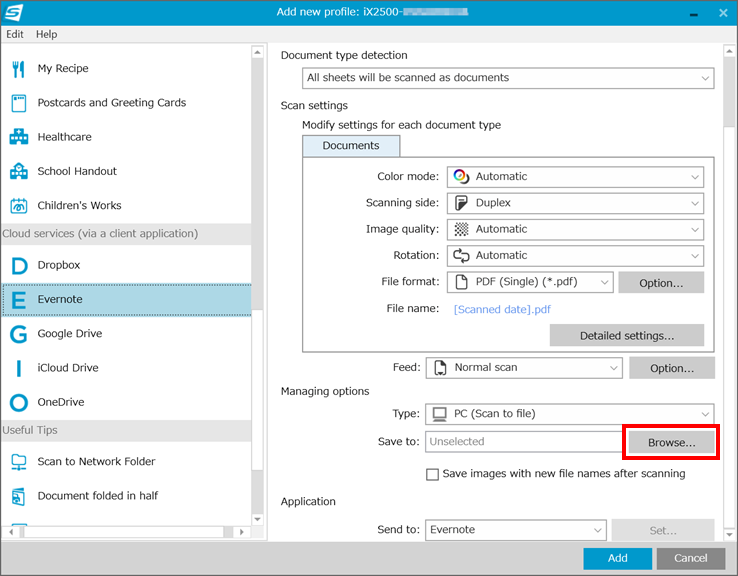Viewport: 738px width, 576px height.
Task: Select the My Recipe profile label
Action: pos(63,69)
